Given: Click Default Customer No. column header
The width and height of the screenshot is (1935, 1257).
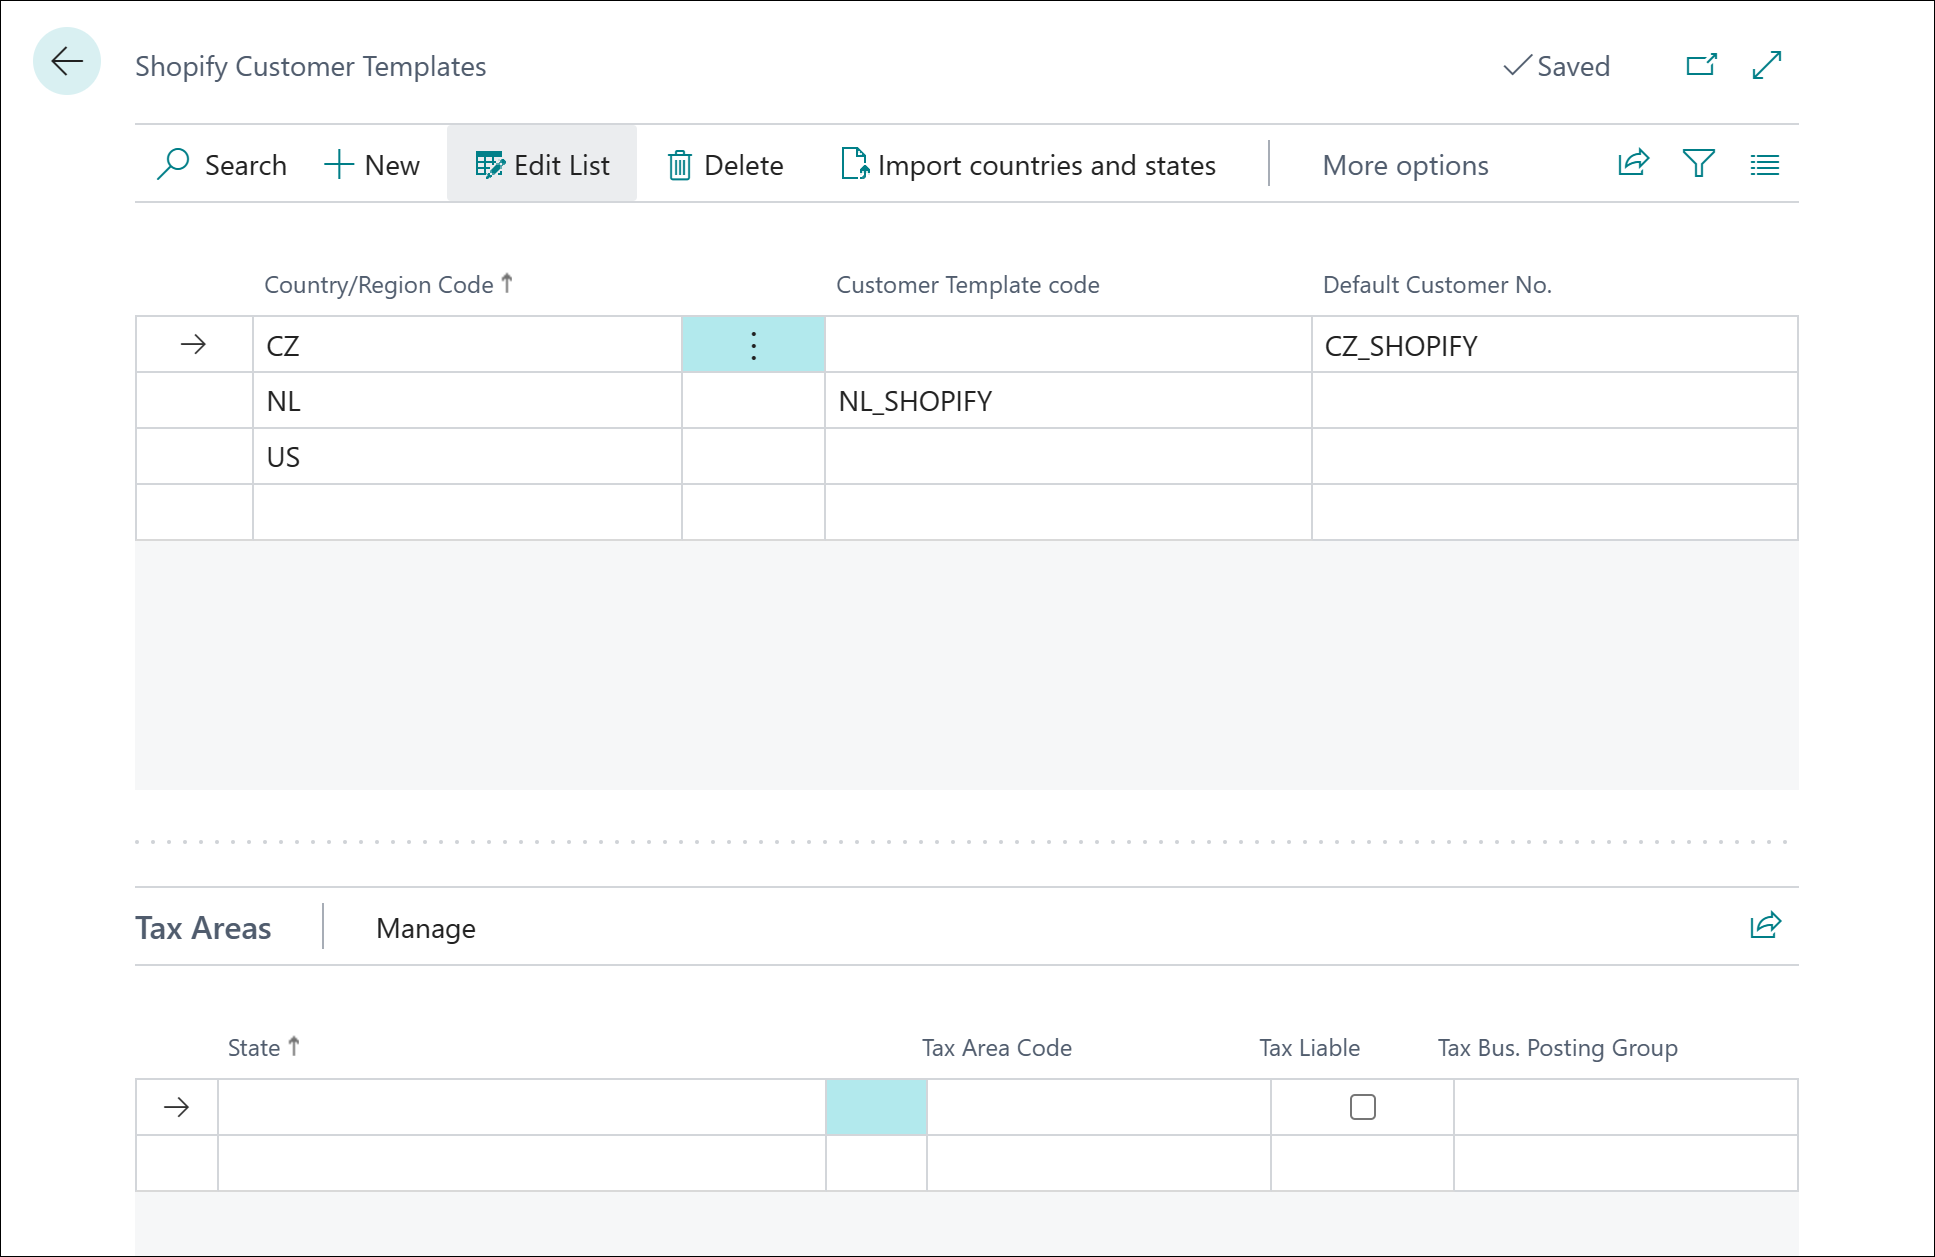Looking at the screenshot, I should tap(1437, 285).
